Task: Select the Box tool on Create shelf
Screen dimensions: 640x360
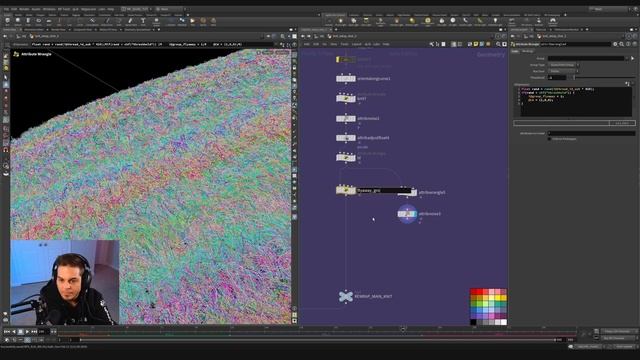Action: pos(8,21)
